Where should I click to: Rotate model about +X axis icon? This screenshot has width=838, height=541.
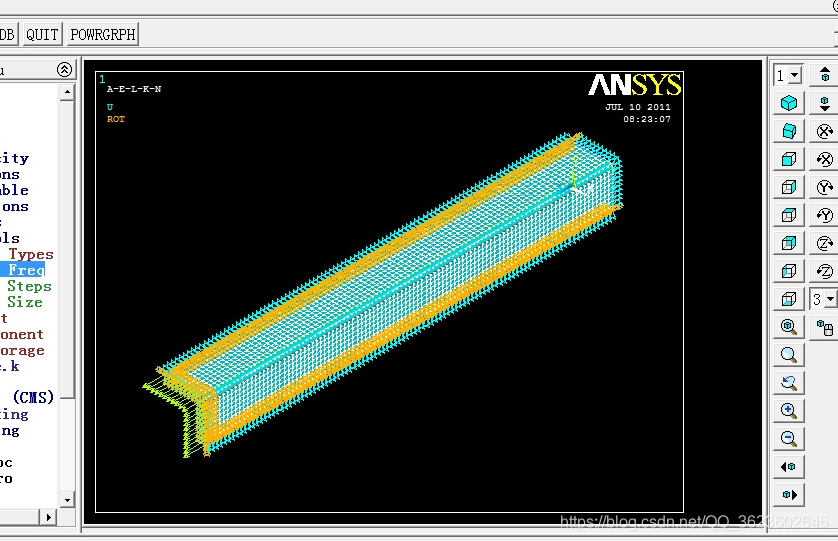click(825, 131)
